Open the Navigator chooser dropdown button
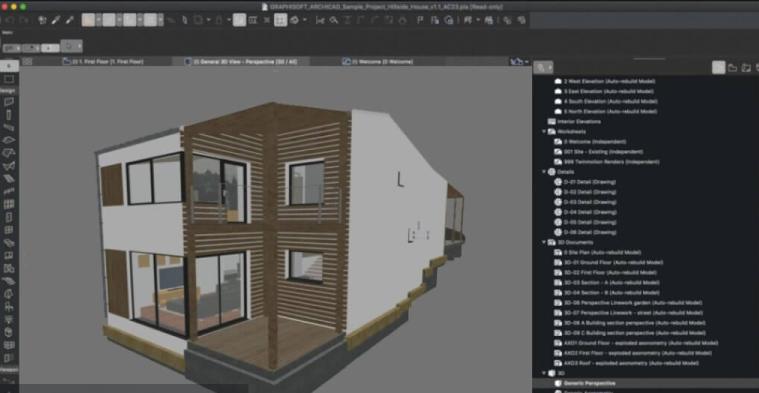 pos(544,67)
